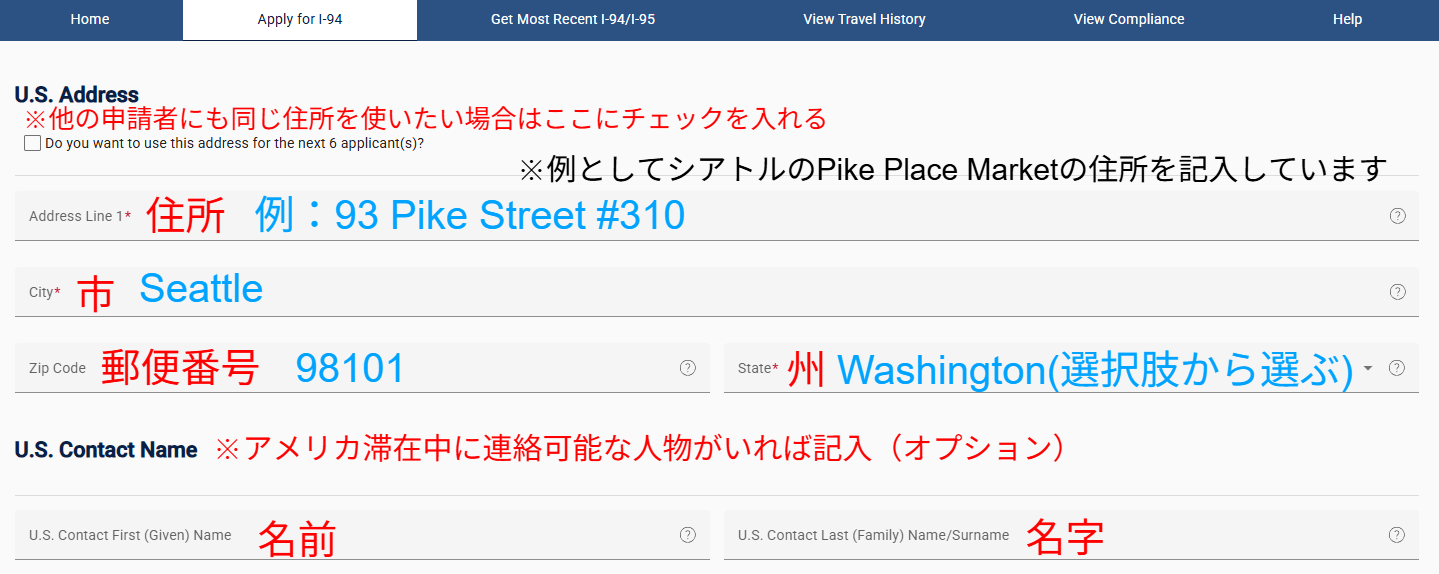
Task: Select U.S. Contact First (Given) Name field
Action: point(362,535)
